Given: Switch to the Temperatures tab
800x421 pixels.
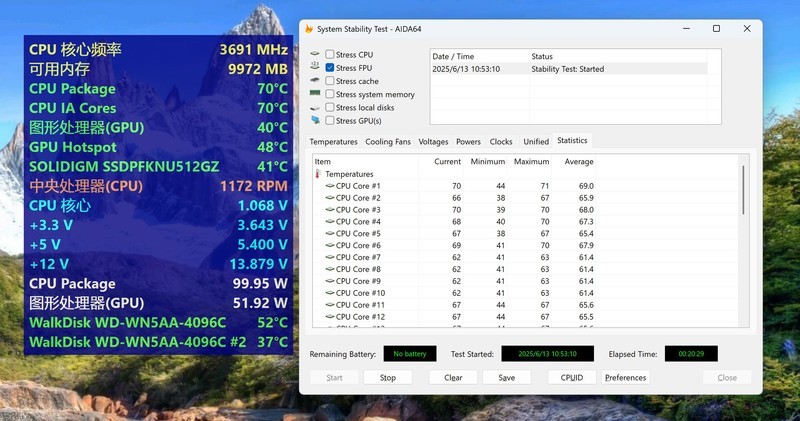Looking at the screenshot, I should 333,142.
